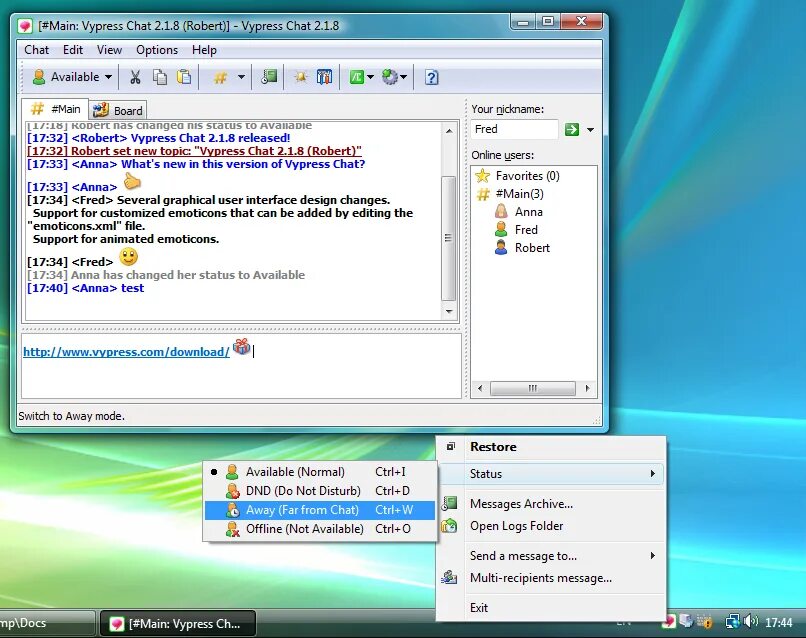Image resolution: width=806 pixels, height=638 pixels.
Task: Click the Help question mark toolbar icon
Action: pos(431,78)
